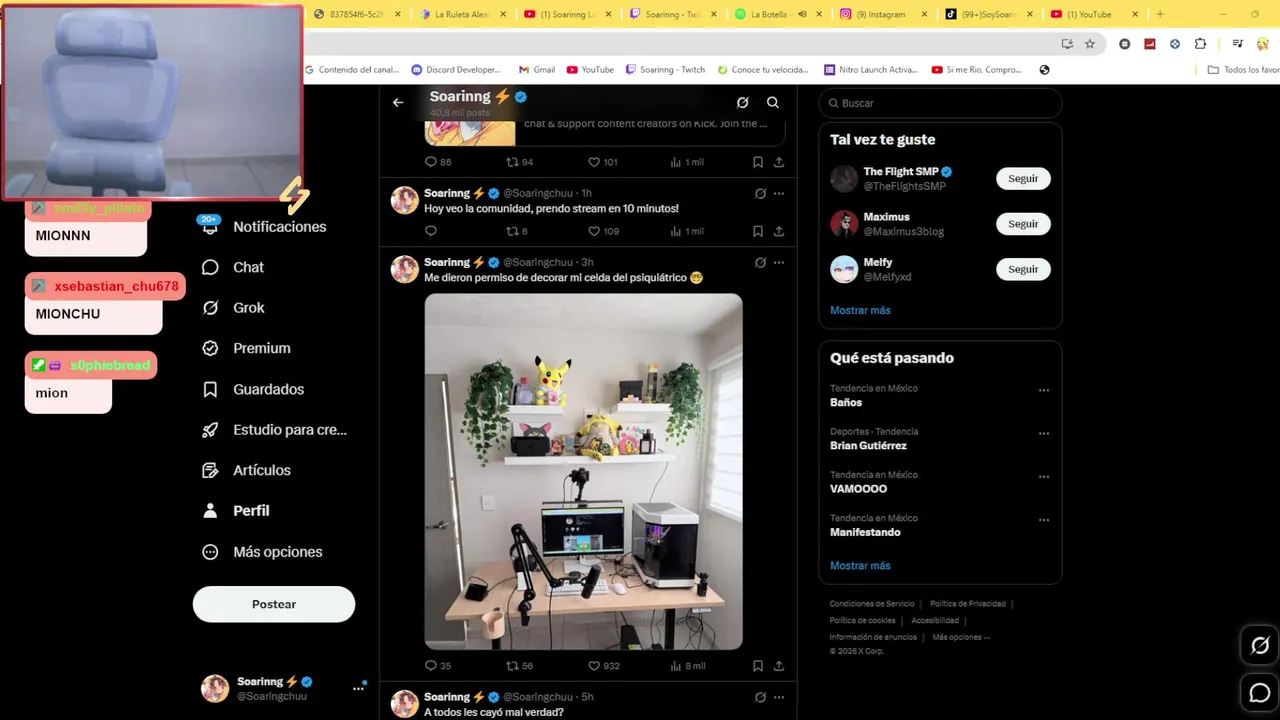The height and width of the screenshot is (720, 1280).
Task: Click the Postear button
Action: click(274, 604)
